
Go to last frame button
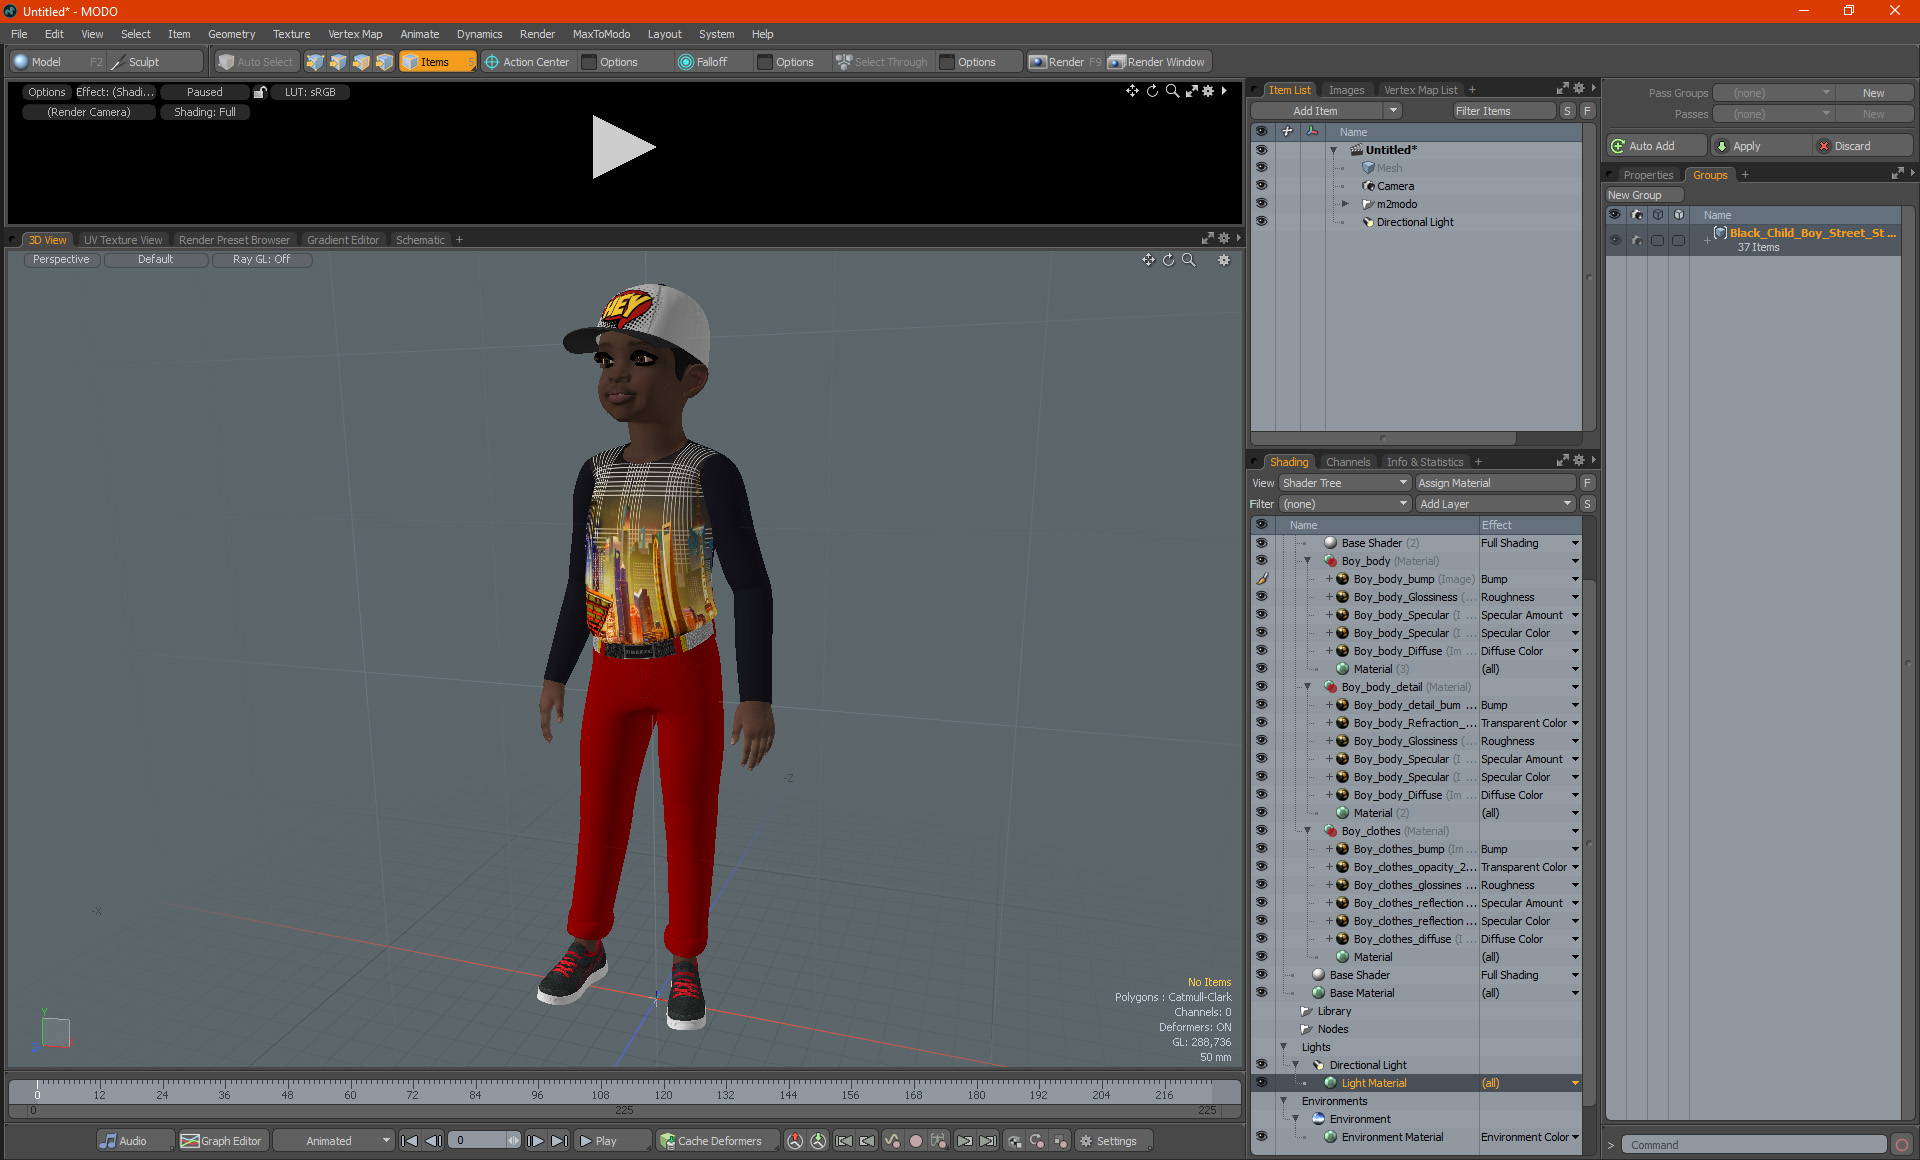point(560,1141)
